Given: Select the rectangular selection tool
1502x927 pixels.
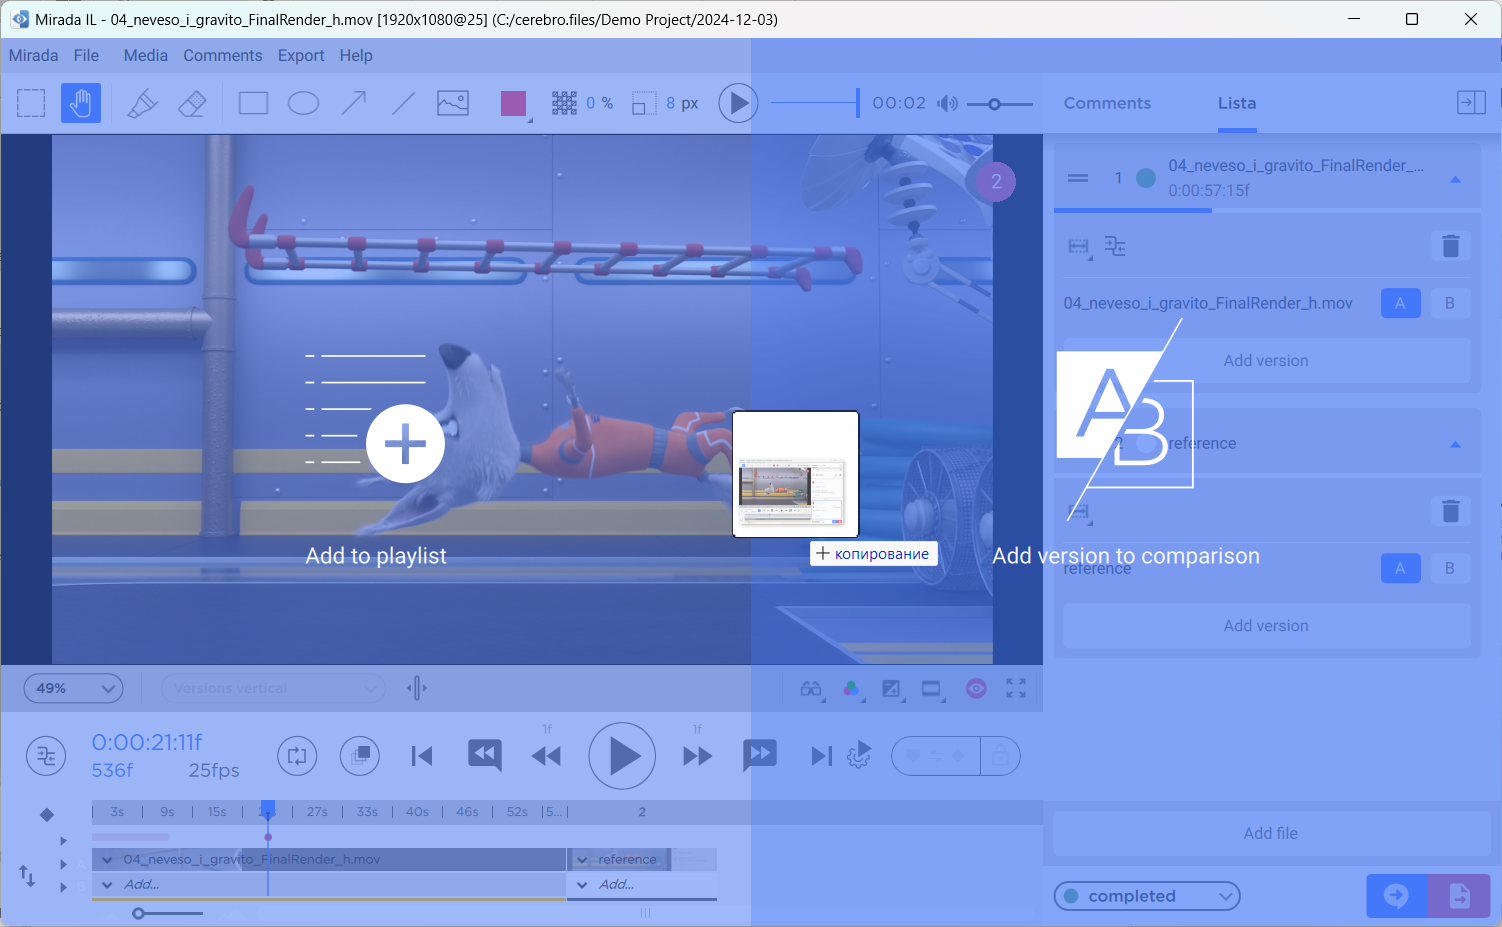Looking at the screenshot, I should pos(31,103).
